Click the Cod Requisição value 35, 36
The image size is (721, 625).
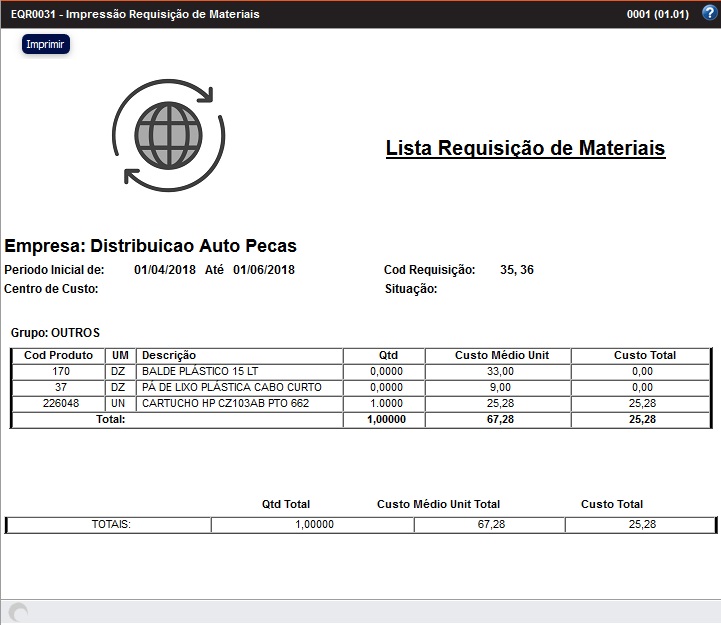(517, 270)
